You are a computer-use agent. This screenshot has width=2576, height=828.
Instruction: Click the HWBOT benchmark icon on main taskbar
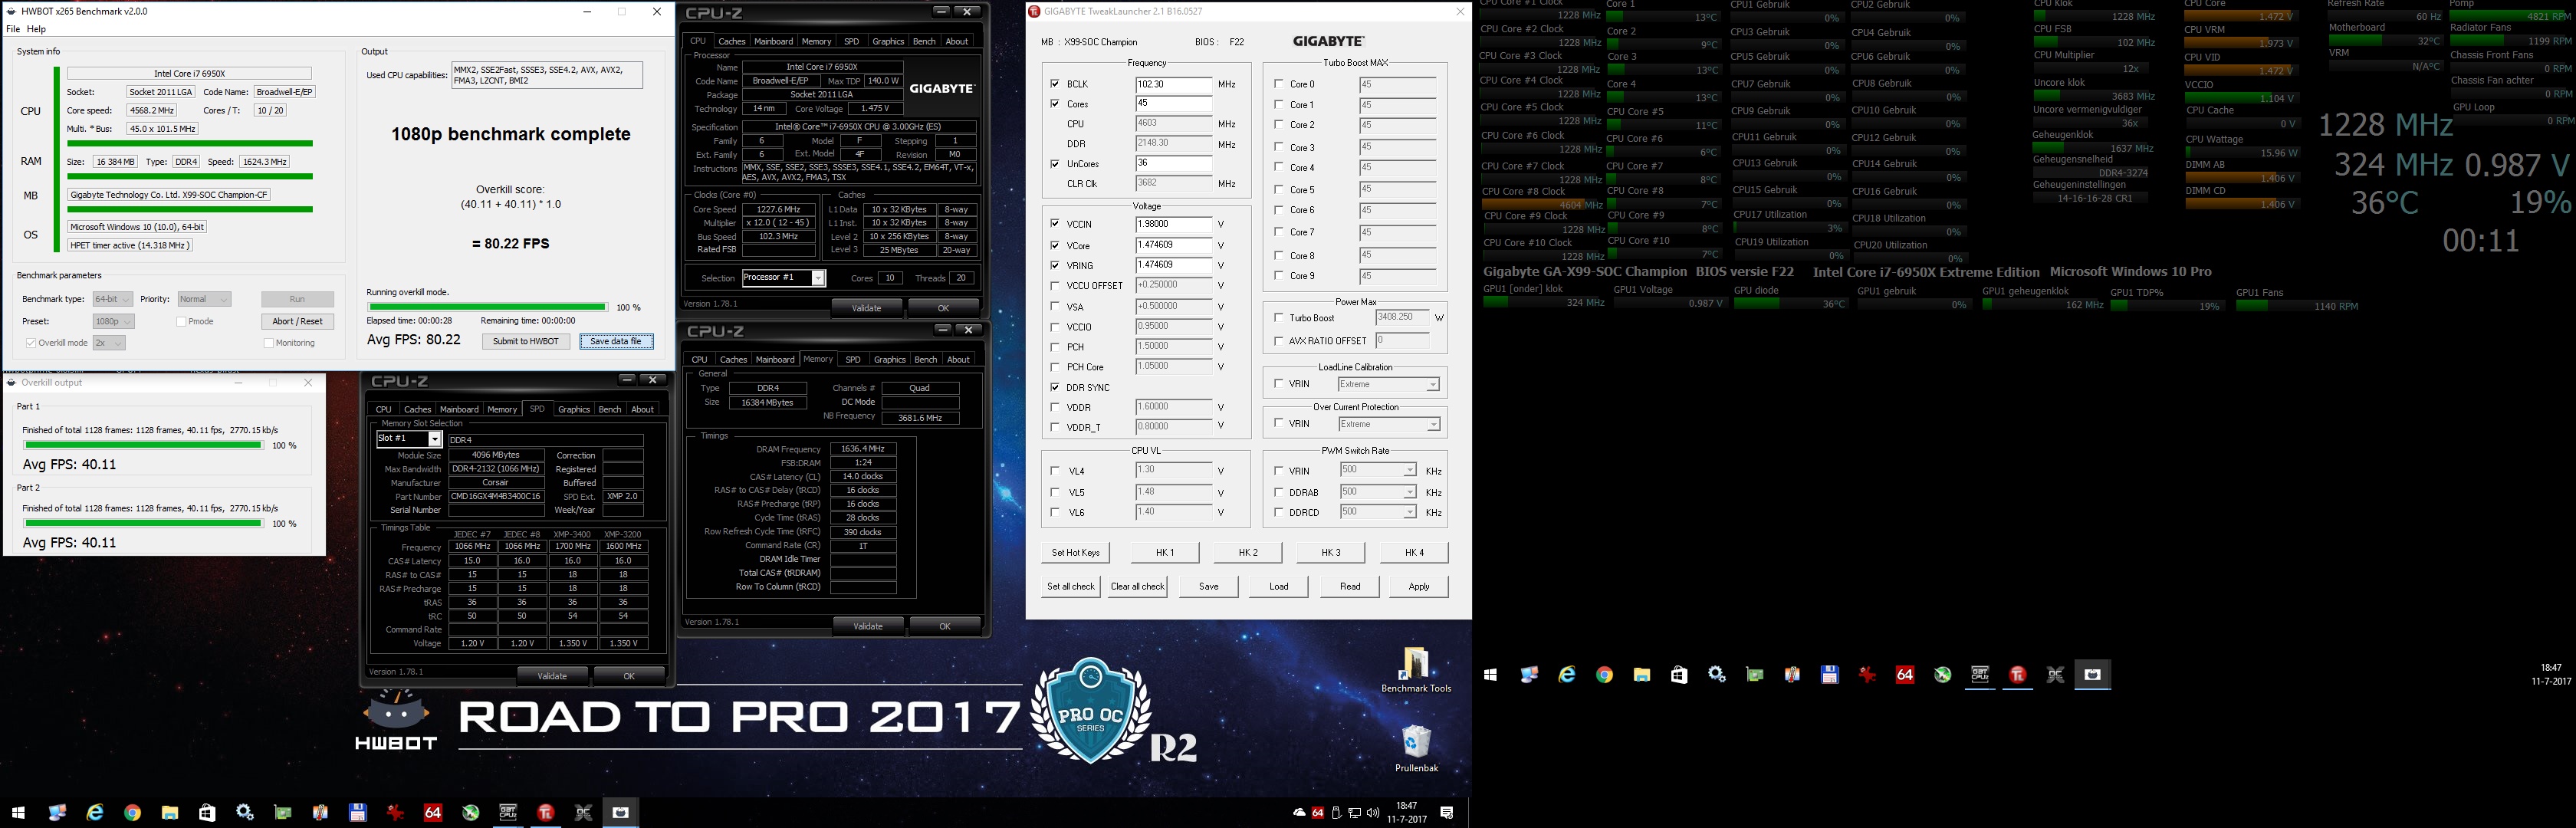621,813
